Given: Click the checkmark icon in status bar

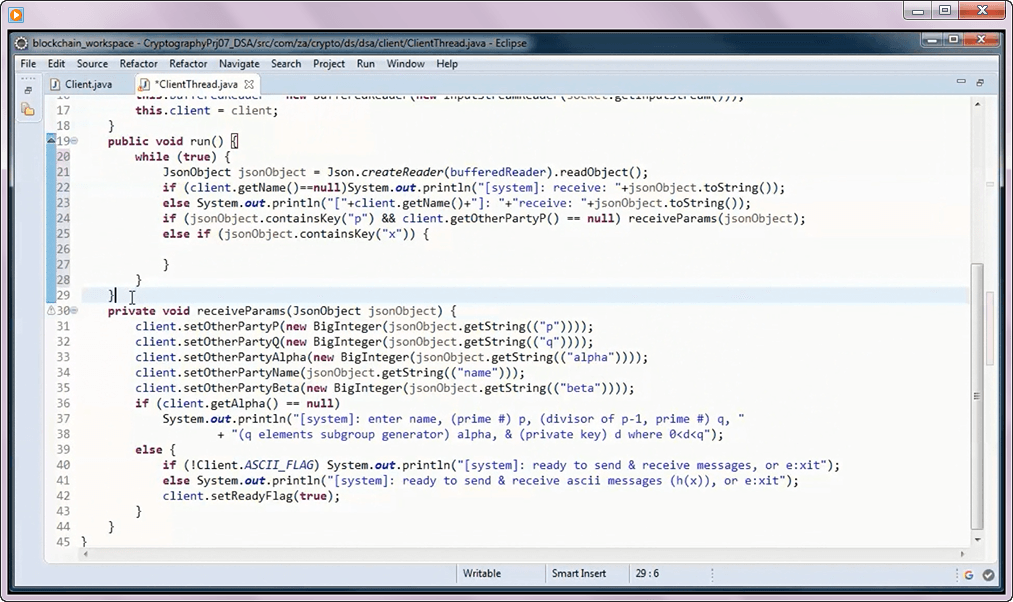Looking at the screenshot, I should point(988,575).
